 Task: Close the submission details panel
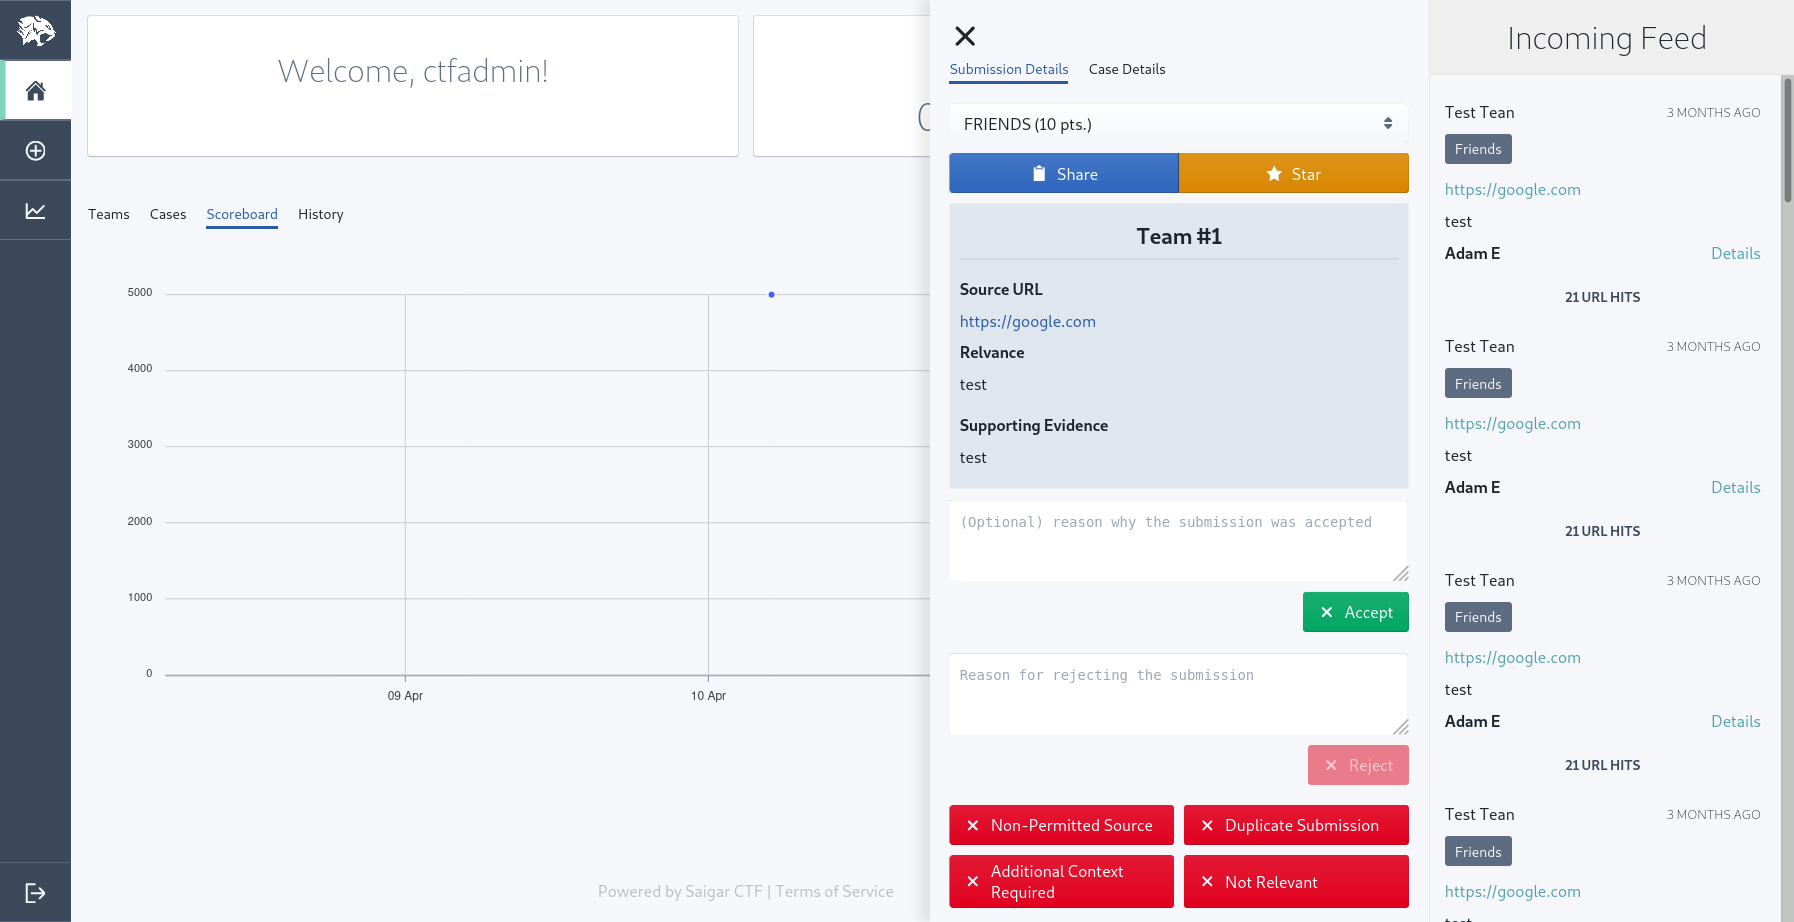(x=965, y=36)
